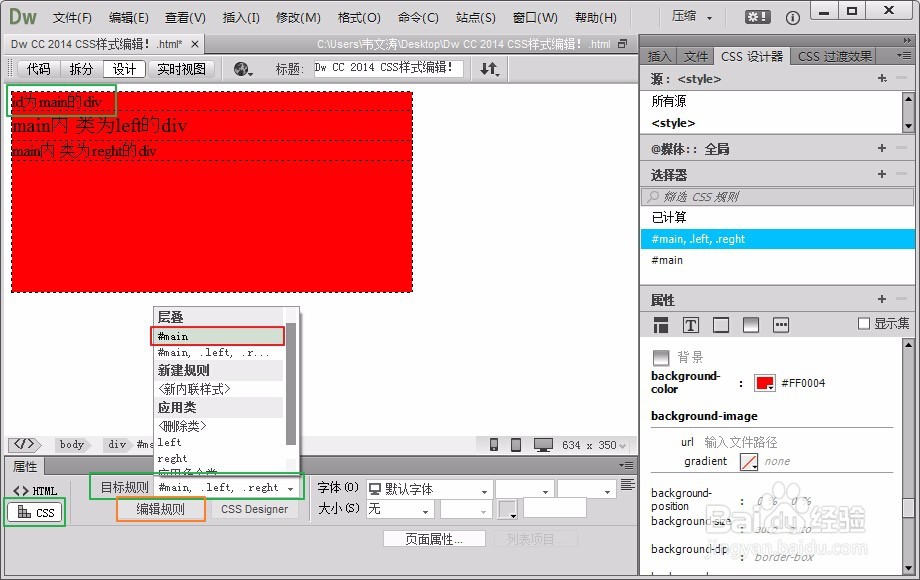The width and height of the screenshot is (920, 580).
Task: Switch to 拆分 view
Action: [x=81, y=69]
